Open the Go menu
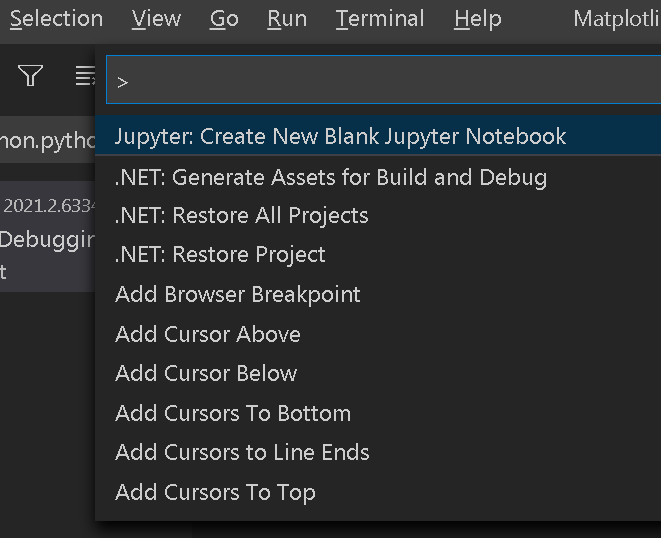Screen dimensions: 661x538 pyautogui.click(x=224, y=19)
